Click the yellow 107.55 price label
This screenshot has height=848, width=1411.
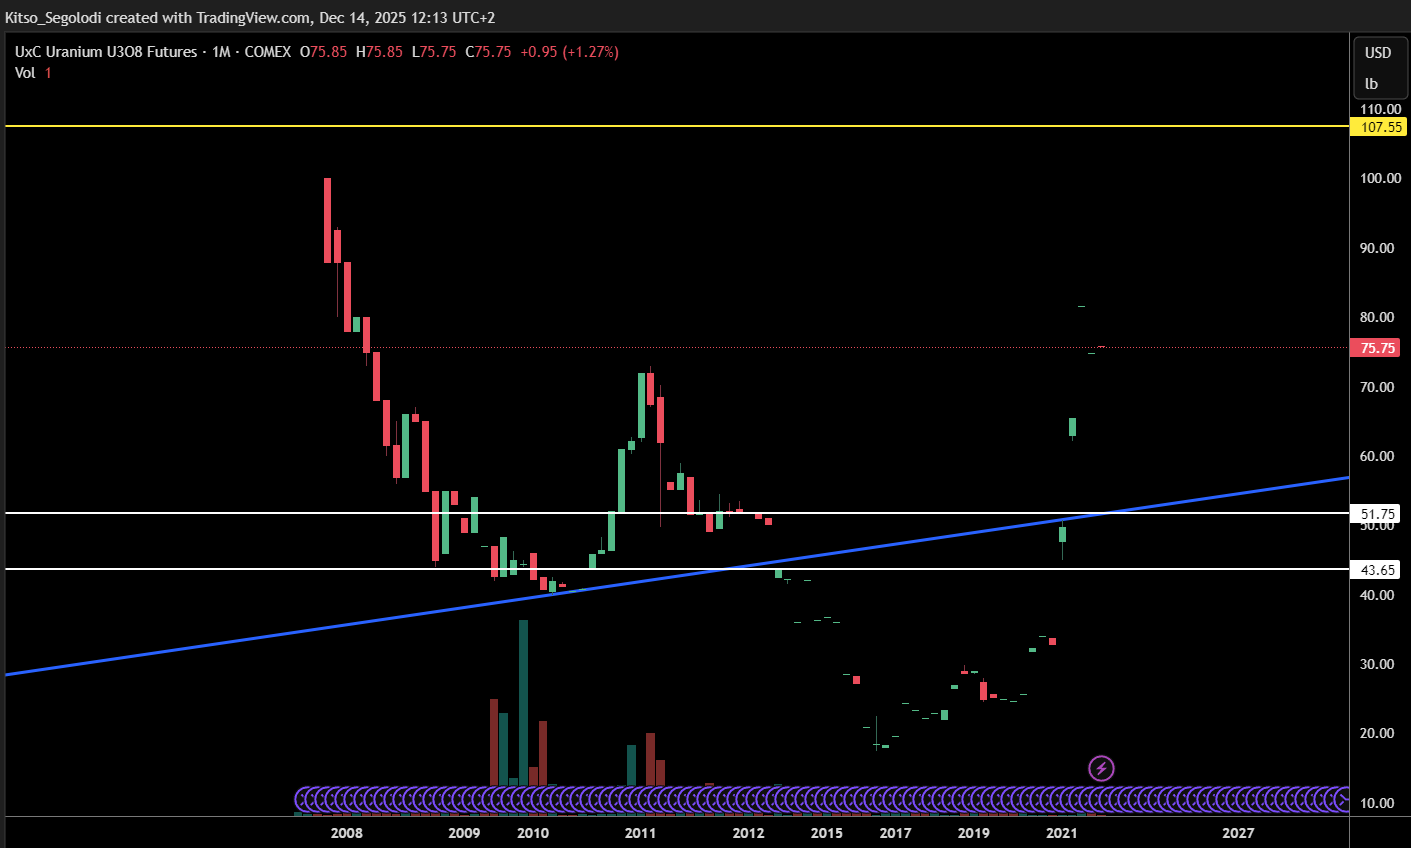[1379, 127]
